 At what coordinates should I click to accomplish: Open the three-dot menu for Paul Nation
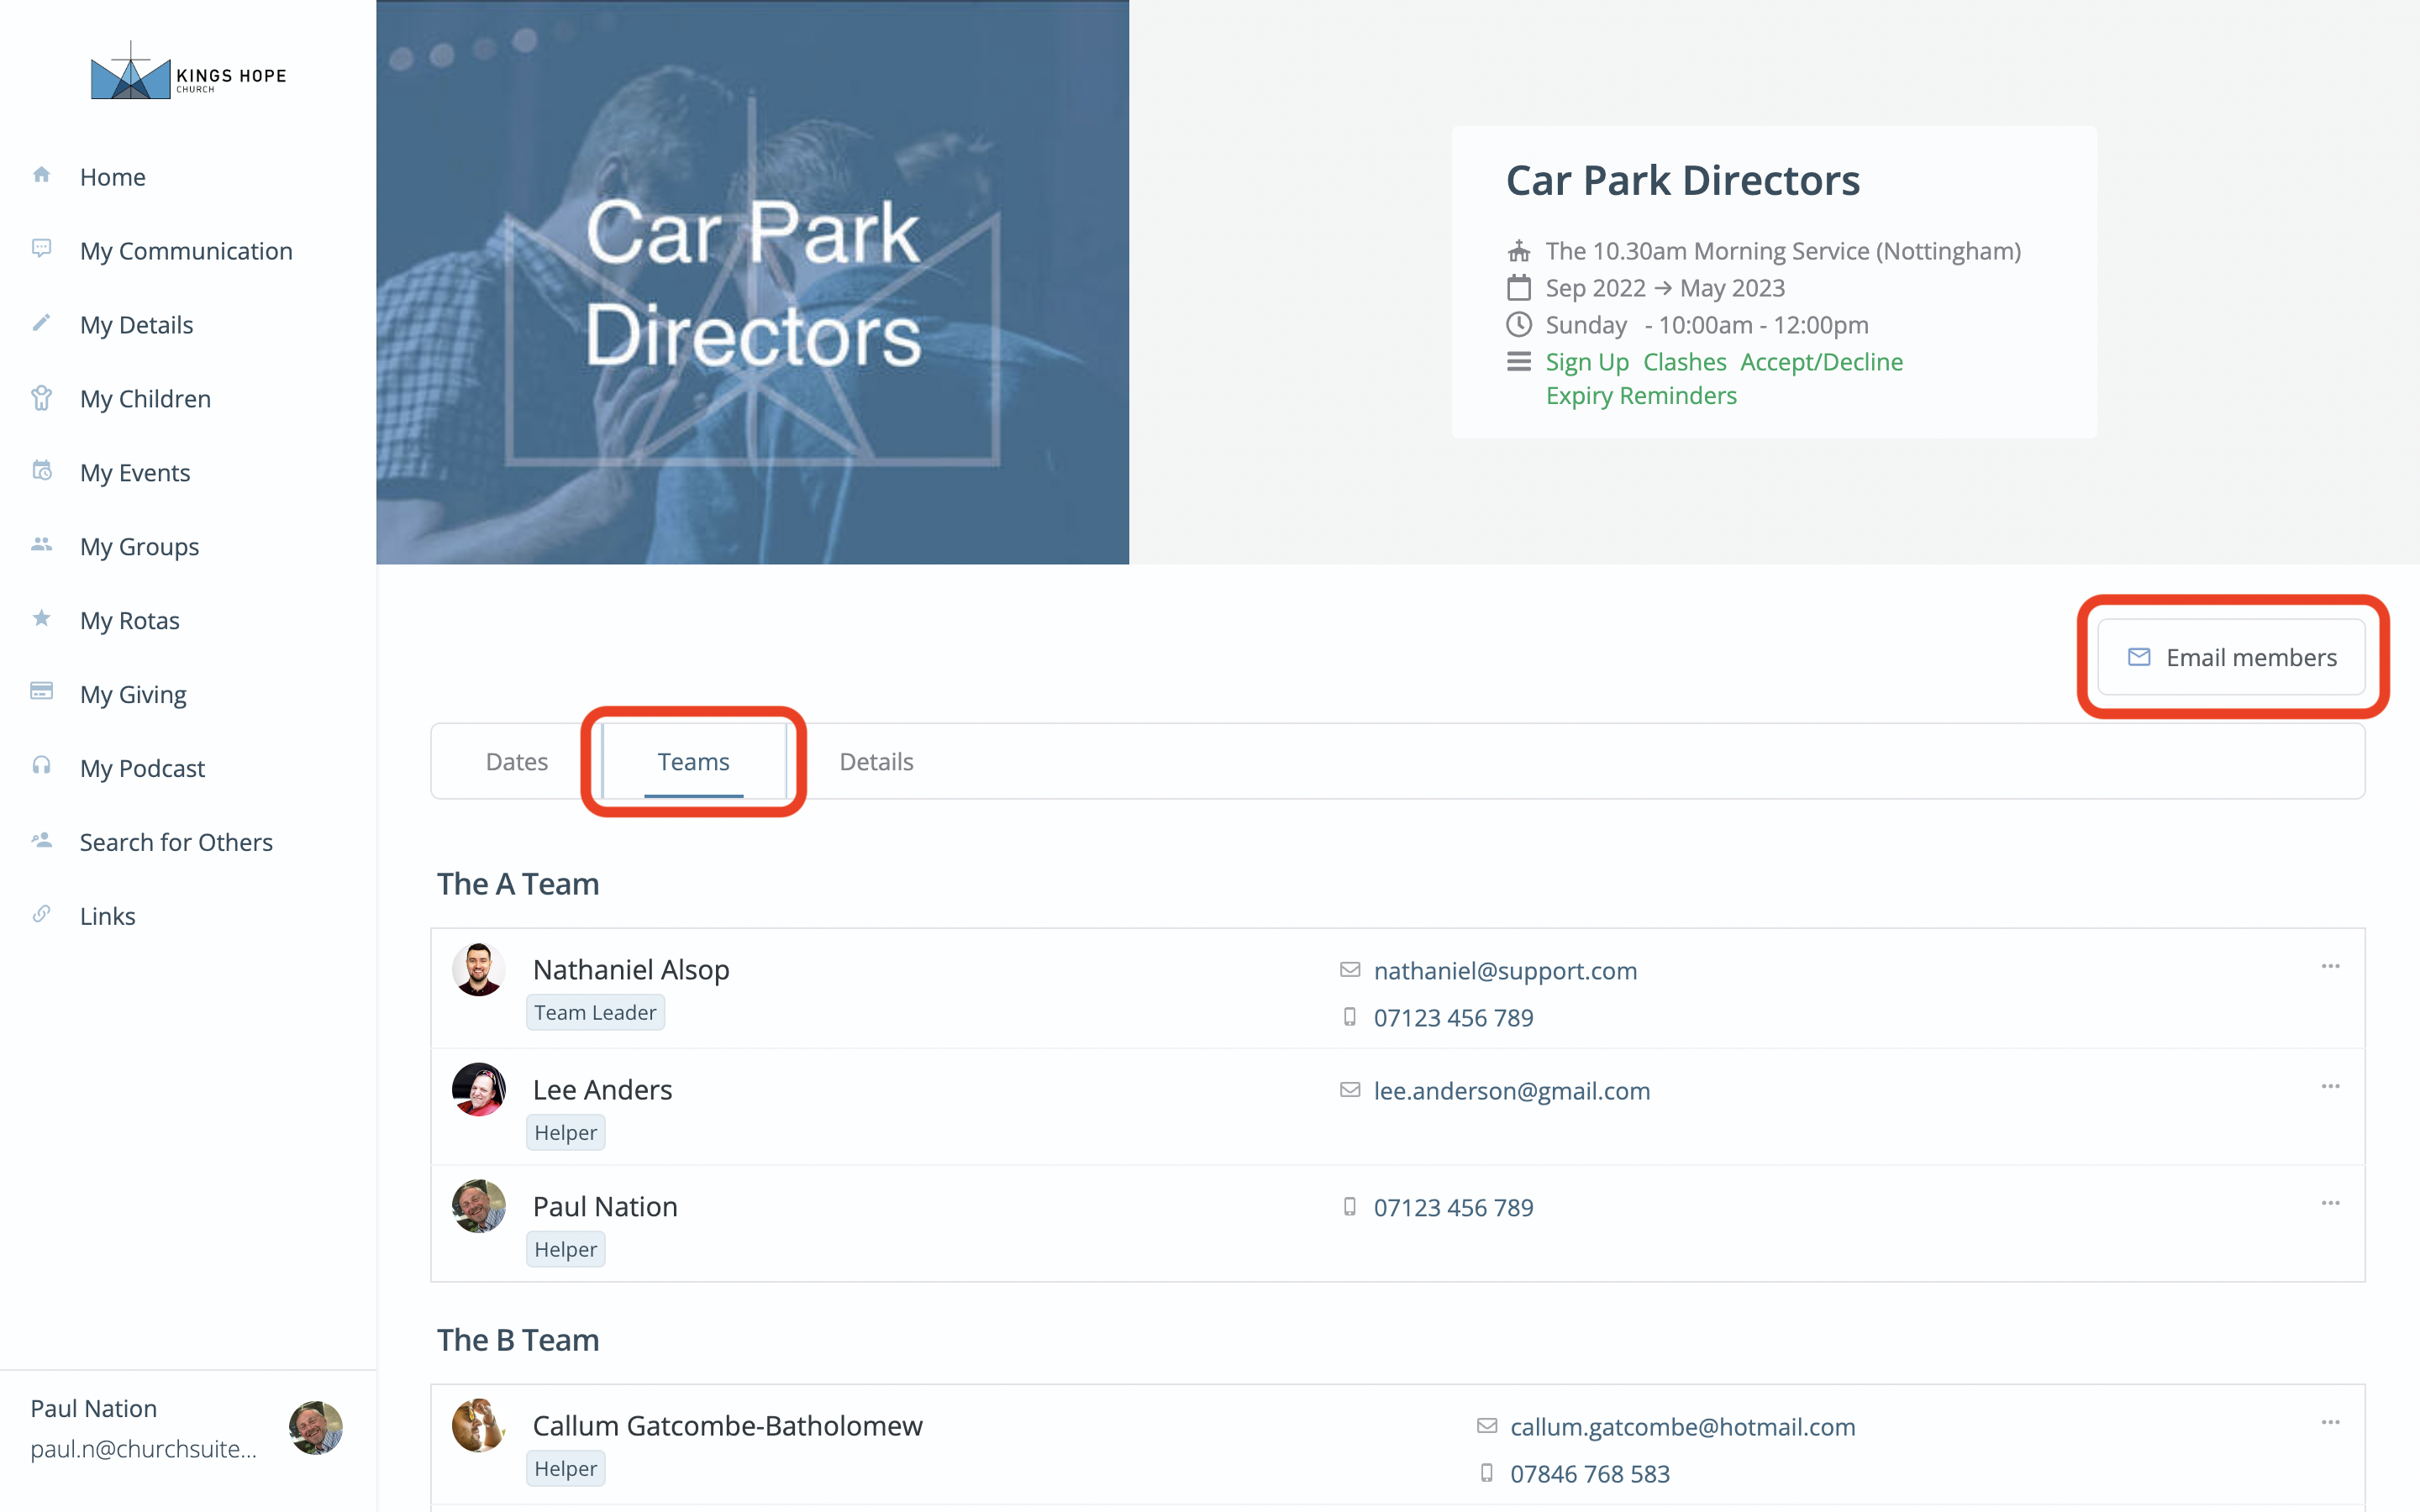click(2330, 1204)
